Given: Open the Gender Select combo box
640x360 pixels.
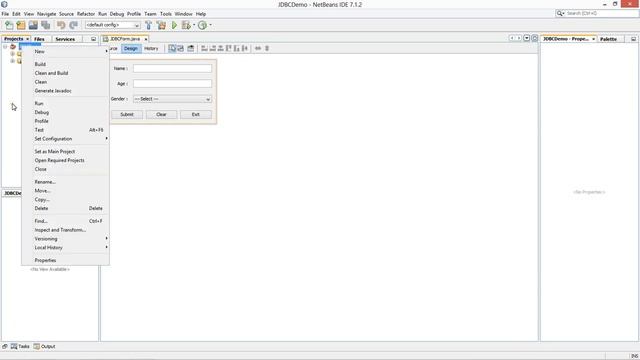Looking at the screenshot, I should pos(172,99).
